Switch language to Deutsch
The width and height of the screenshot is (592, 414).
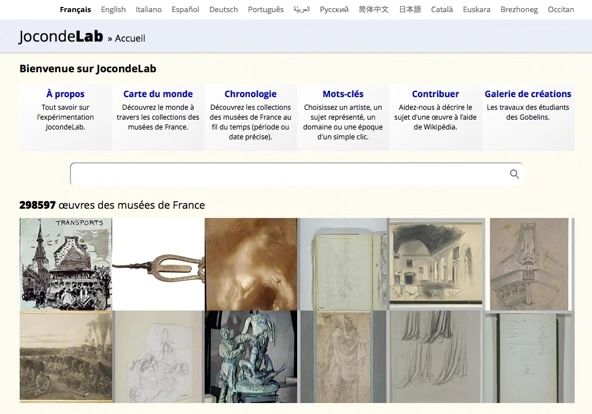click(x=224, y=9)
